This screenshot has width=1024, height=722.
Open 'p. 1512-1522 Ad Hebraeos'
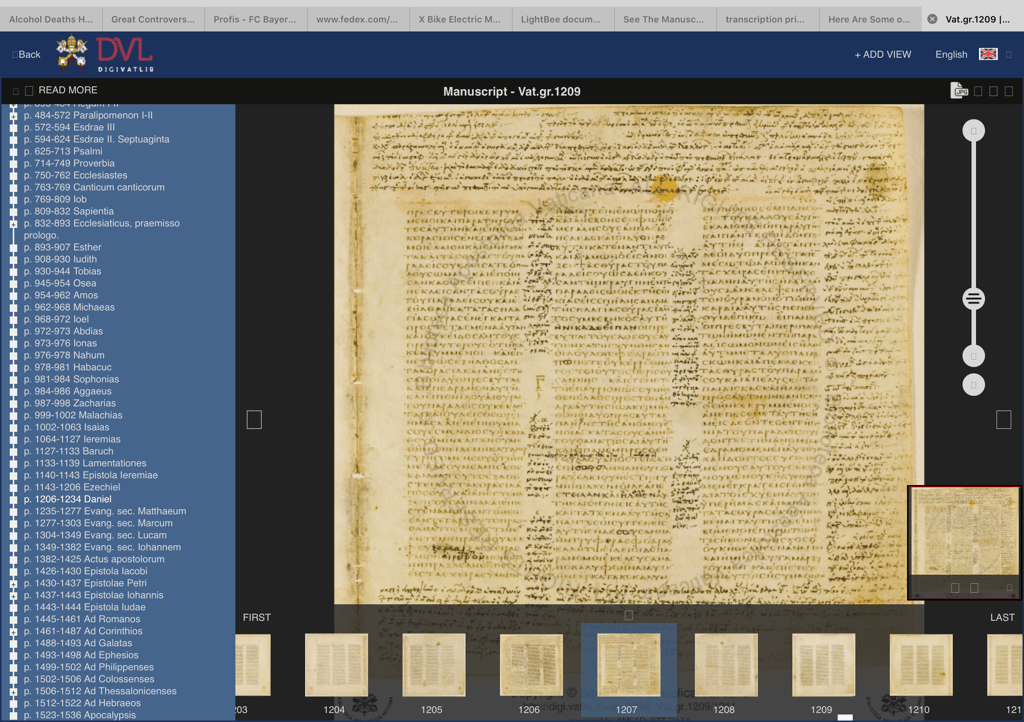click(x=82, y=704)
